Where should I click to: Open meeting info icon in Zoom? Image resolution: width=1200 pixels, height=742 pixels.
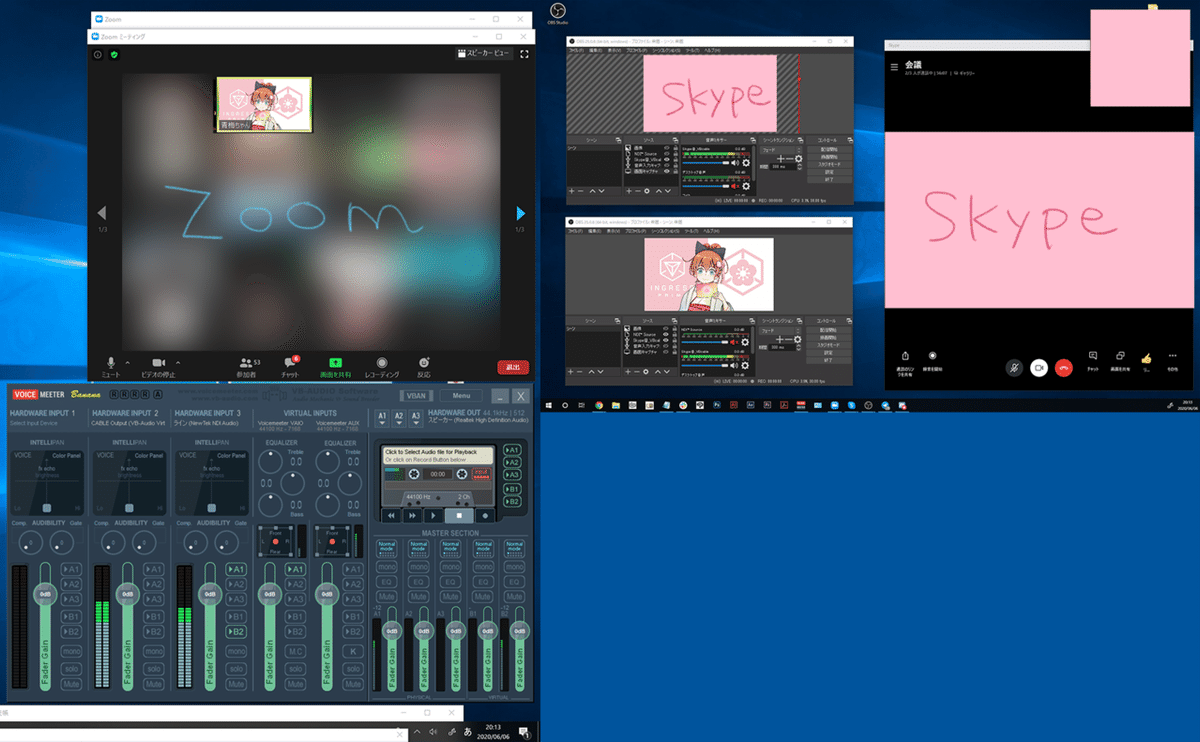pyautogui.click(x=98, y=55)
